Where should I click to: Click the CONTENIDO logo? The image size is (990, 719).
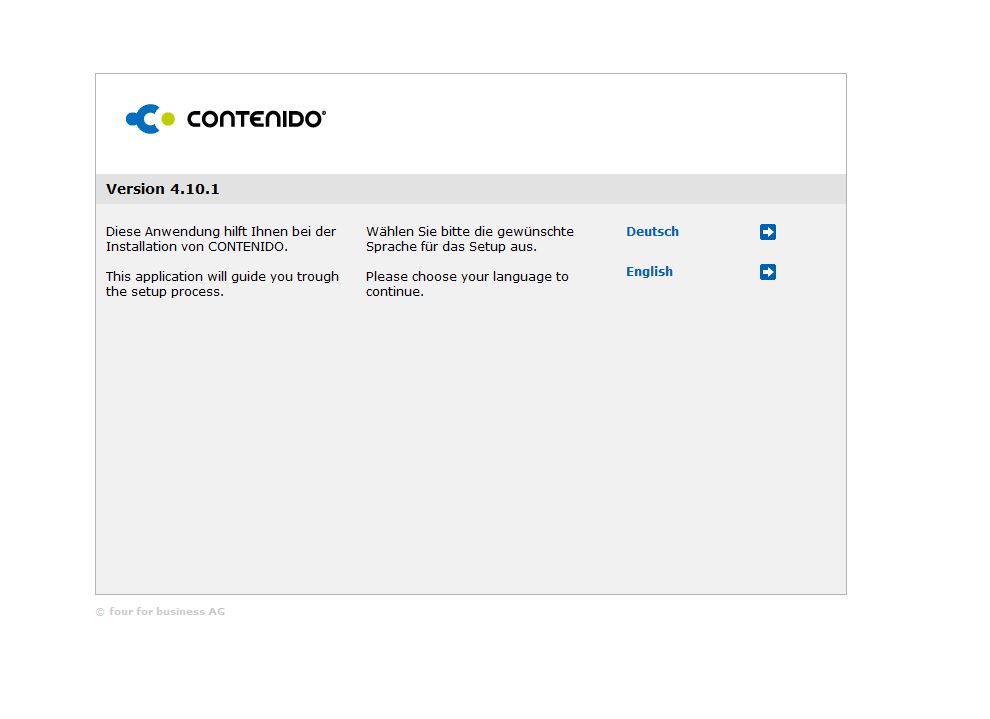(225, 119)
